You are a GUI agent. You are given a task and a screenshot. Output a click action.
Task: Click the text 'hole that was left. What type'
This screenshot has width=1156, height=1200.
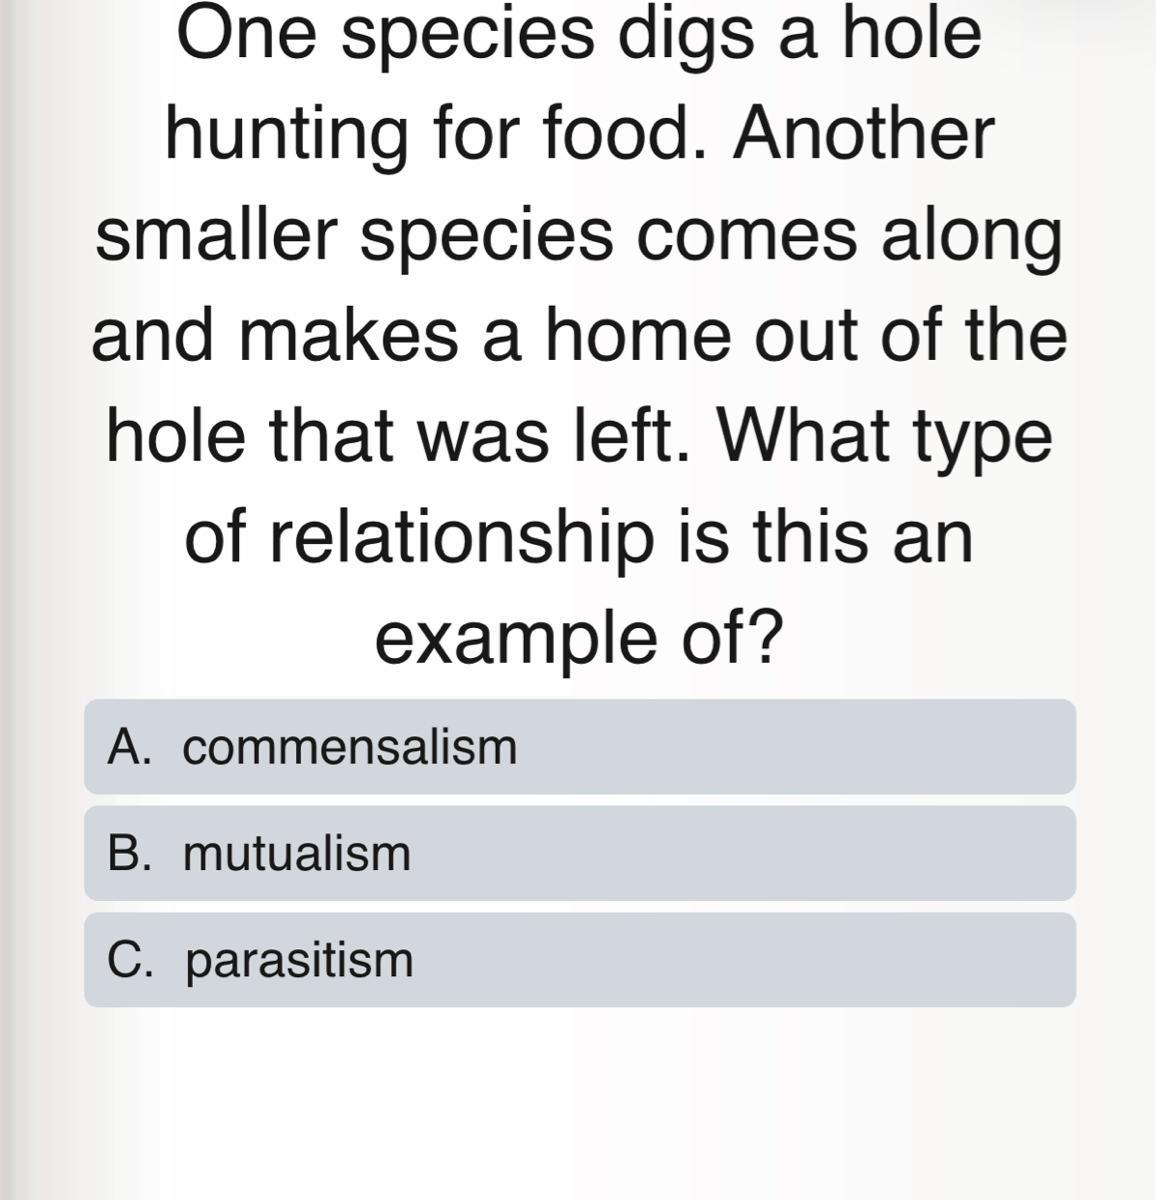(x=580, y=438)
